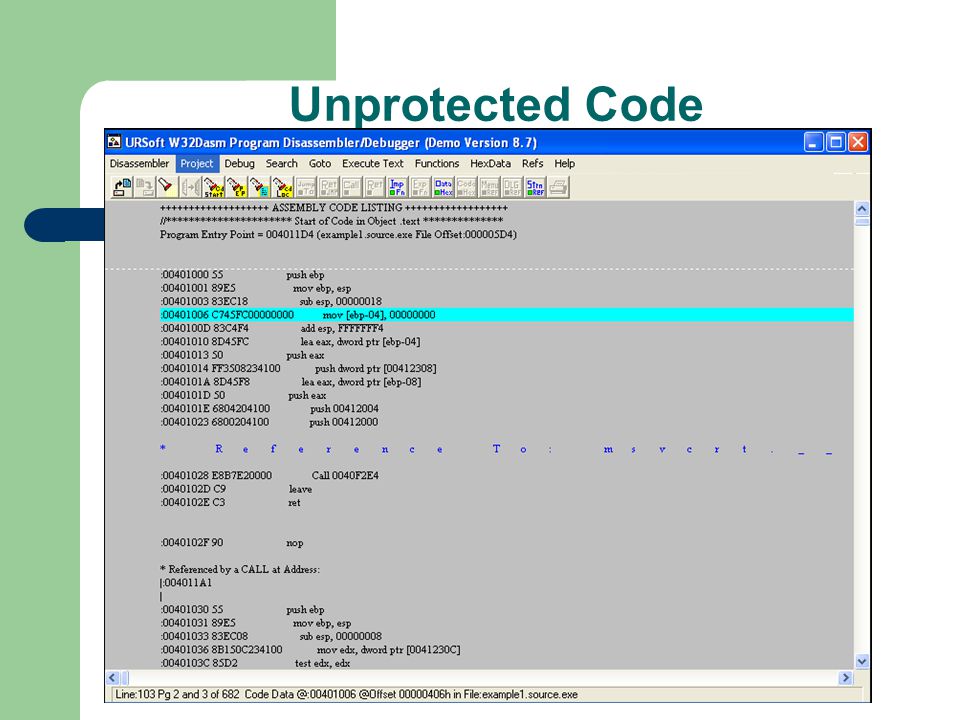Screen dimensions: 960x720
Task: Click the horizontal scrollbar left arrow
Action: pyautogui.click(x=113, y=678)
